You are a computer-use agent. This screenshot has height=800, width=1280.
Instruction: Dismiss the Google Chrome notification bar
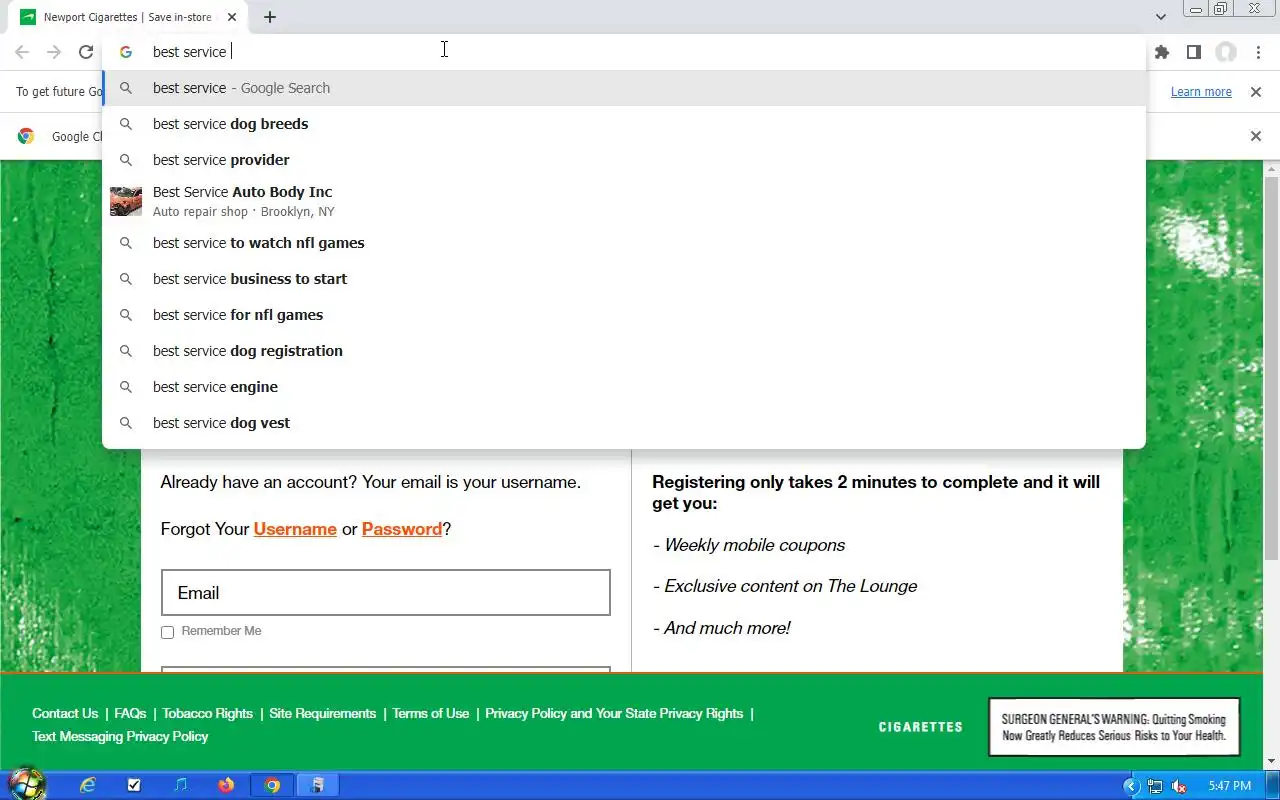[1256, 136]
